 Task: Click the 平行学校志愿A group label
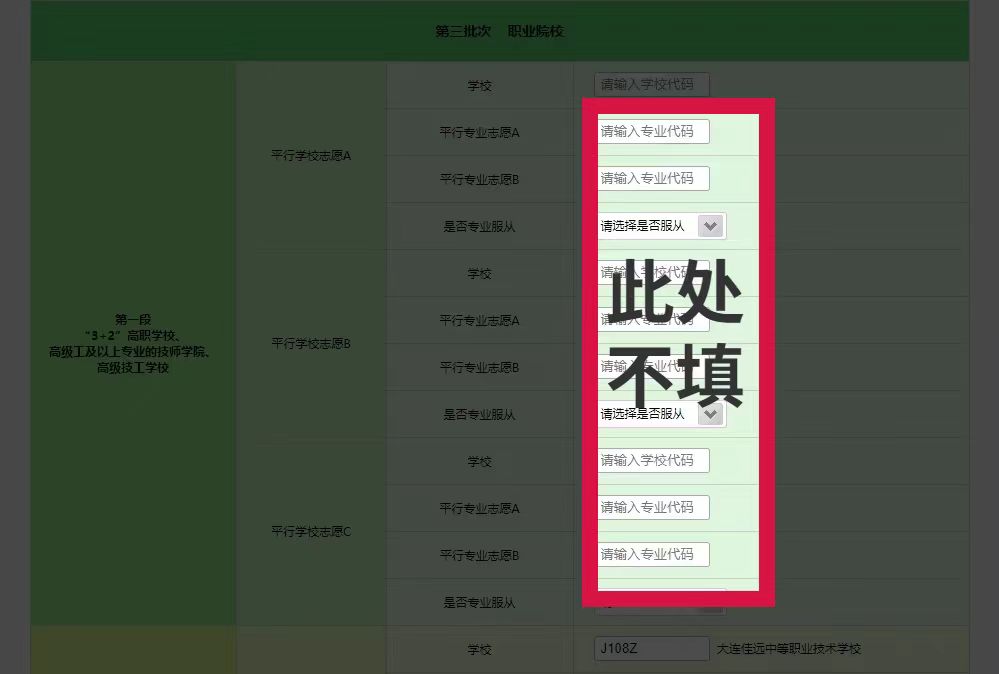coord(311,155)
